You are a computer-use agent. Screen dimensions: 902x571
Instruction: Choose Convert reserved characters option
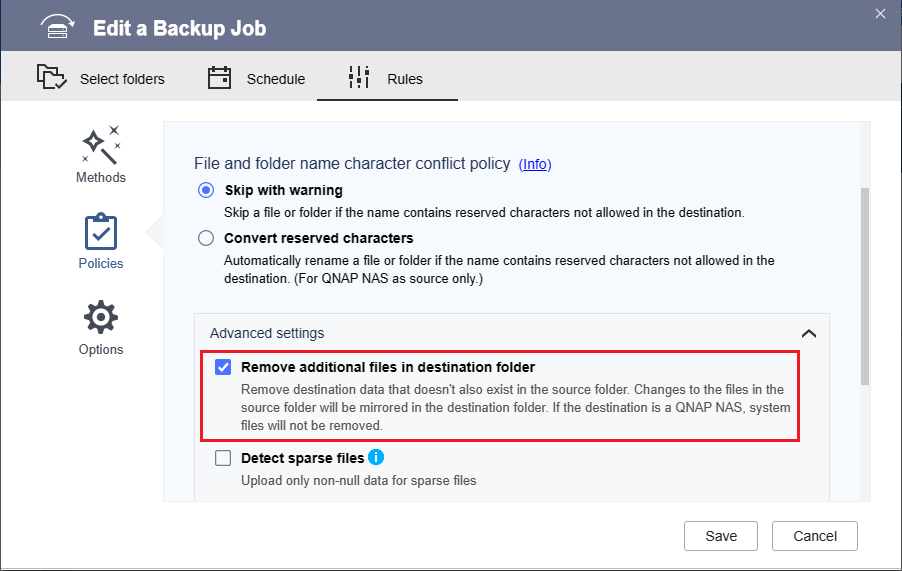point(206,238)
